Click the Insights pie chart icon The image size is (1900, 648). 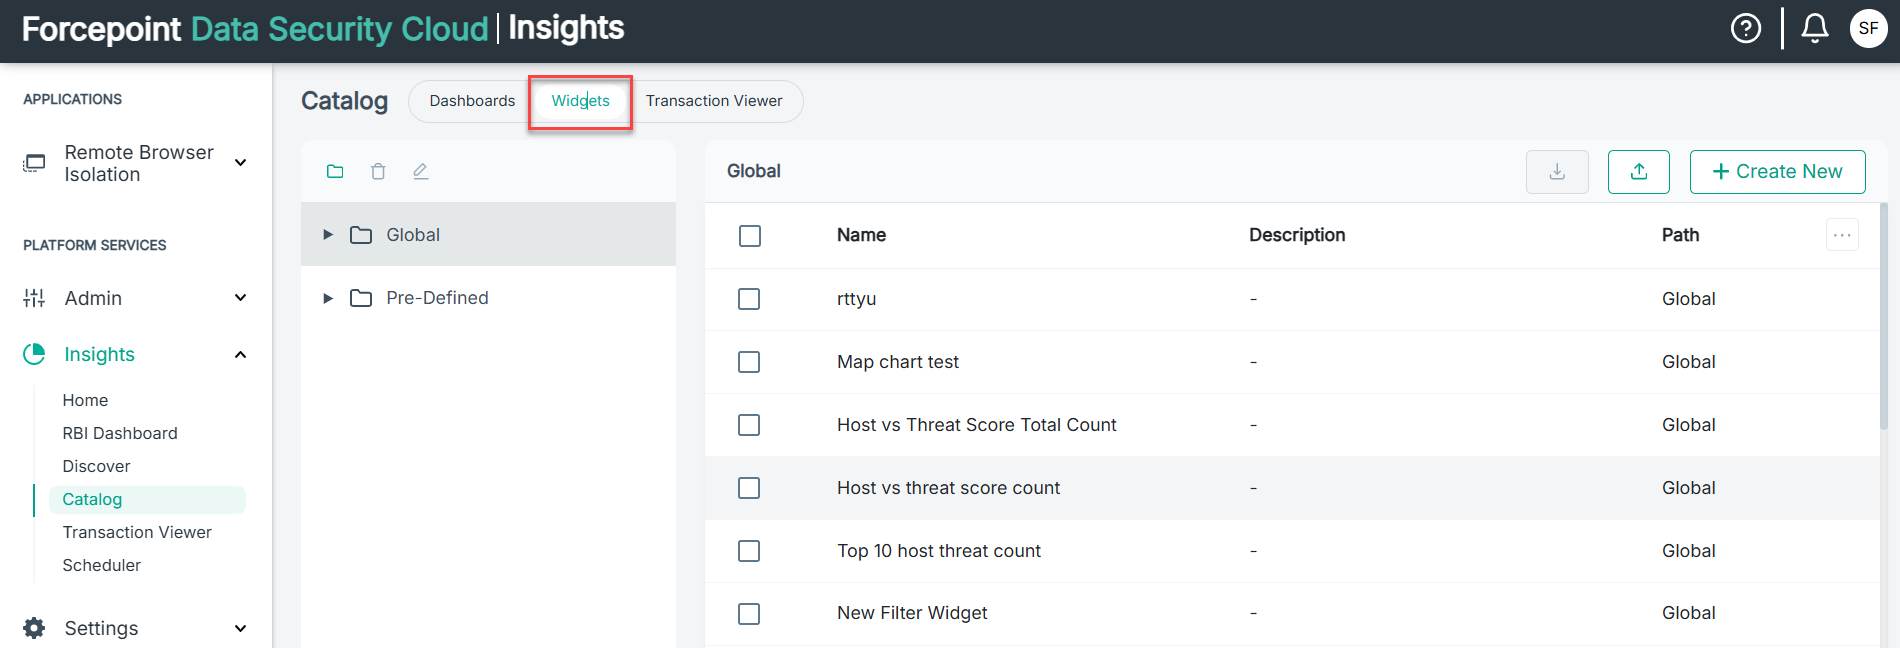pyautogui.click(x=35, y=354)
